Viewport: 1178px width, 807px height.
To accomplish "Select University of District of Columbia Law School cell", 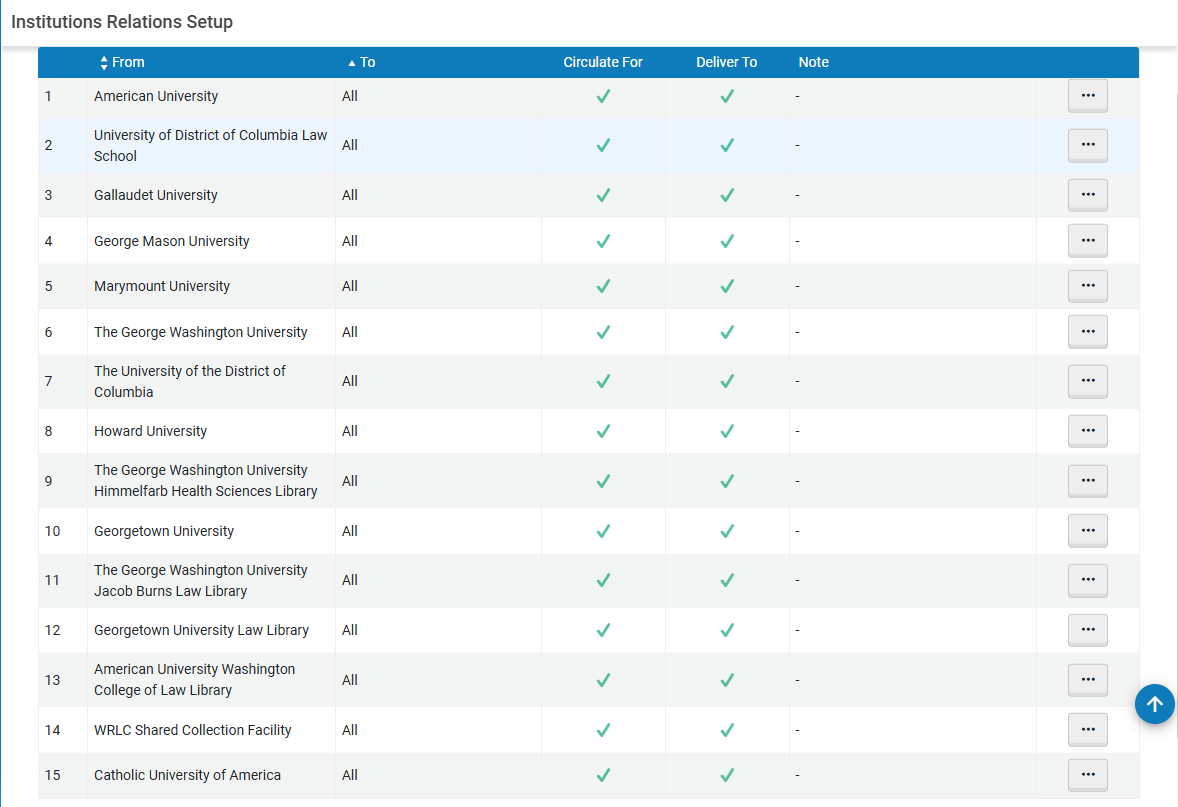I will [x=210, y=146].
